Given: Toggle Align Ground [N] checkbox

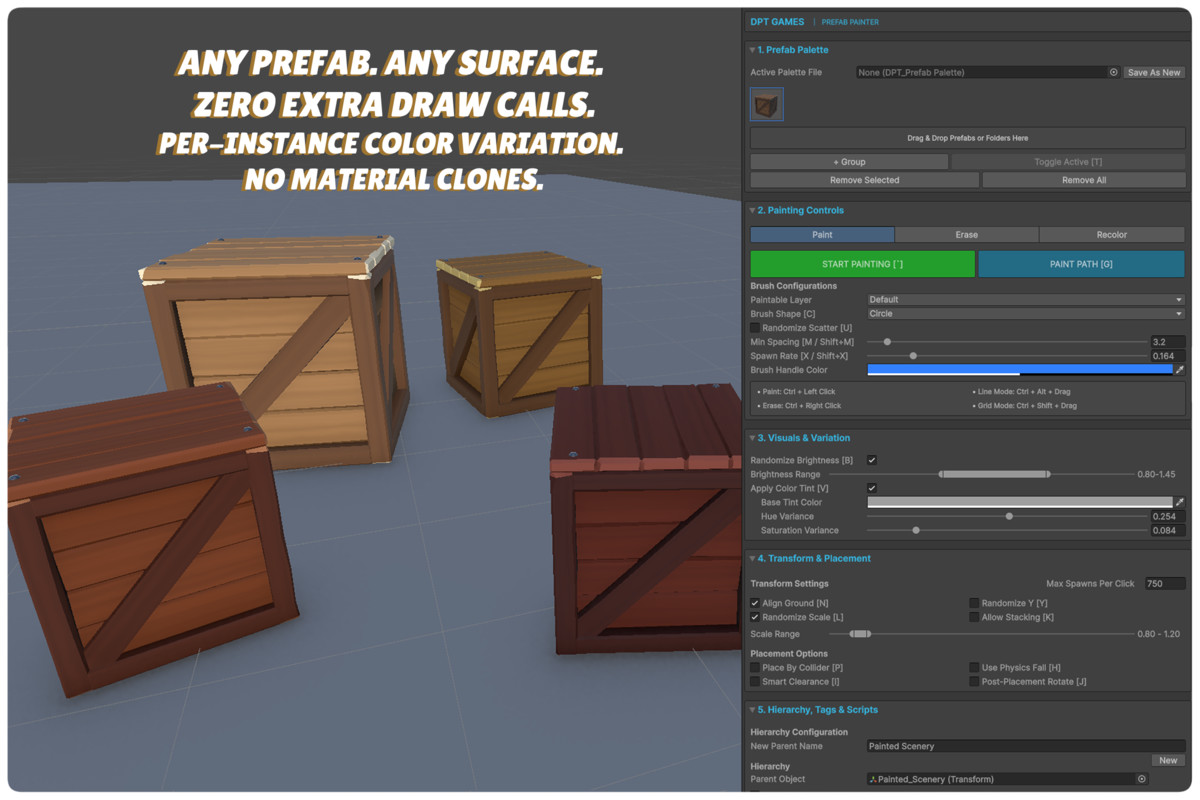Looking at the screenshot, I should click(x=755, y=603).
